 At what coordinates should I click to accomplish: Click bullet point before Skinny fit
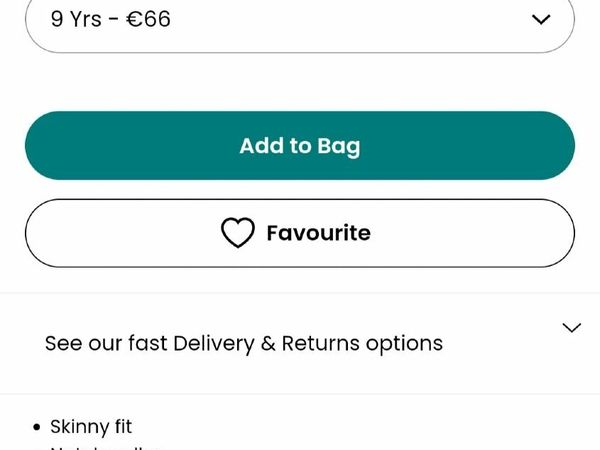pos(37,427)
